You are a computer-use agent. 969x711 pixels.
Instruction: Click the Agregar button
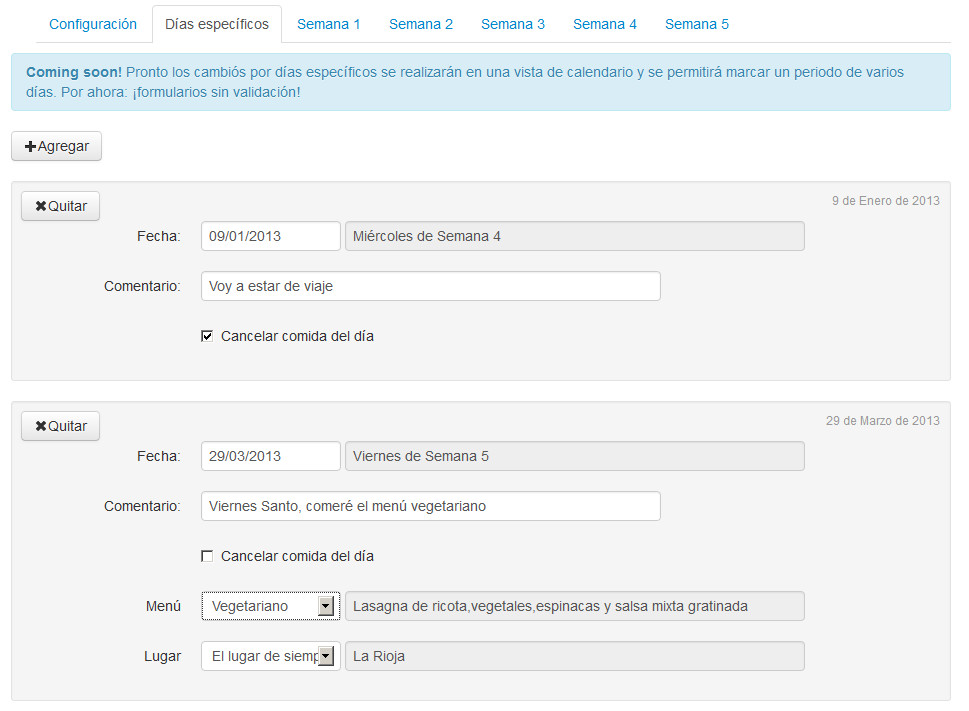click(56, 146)
